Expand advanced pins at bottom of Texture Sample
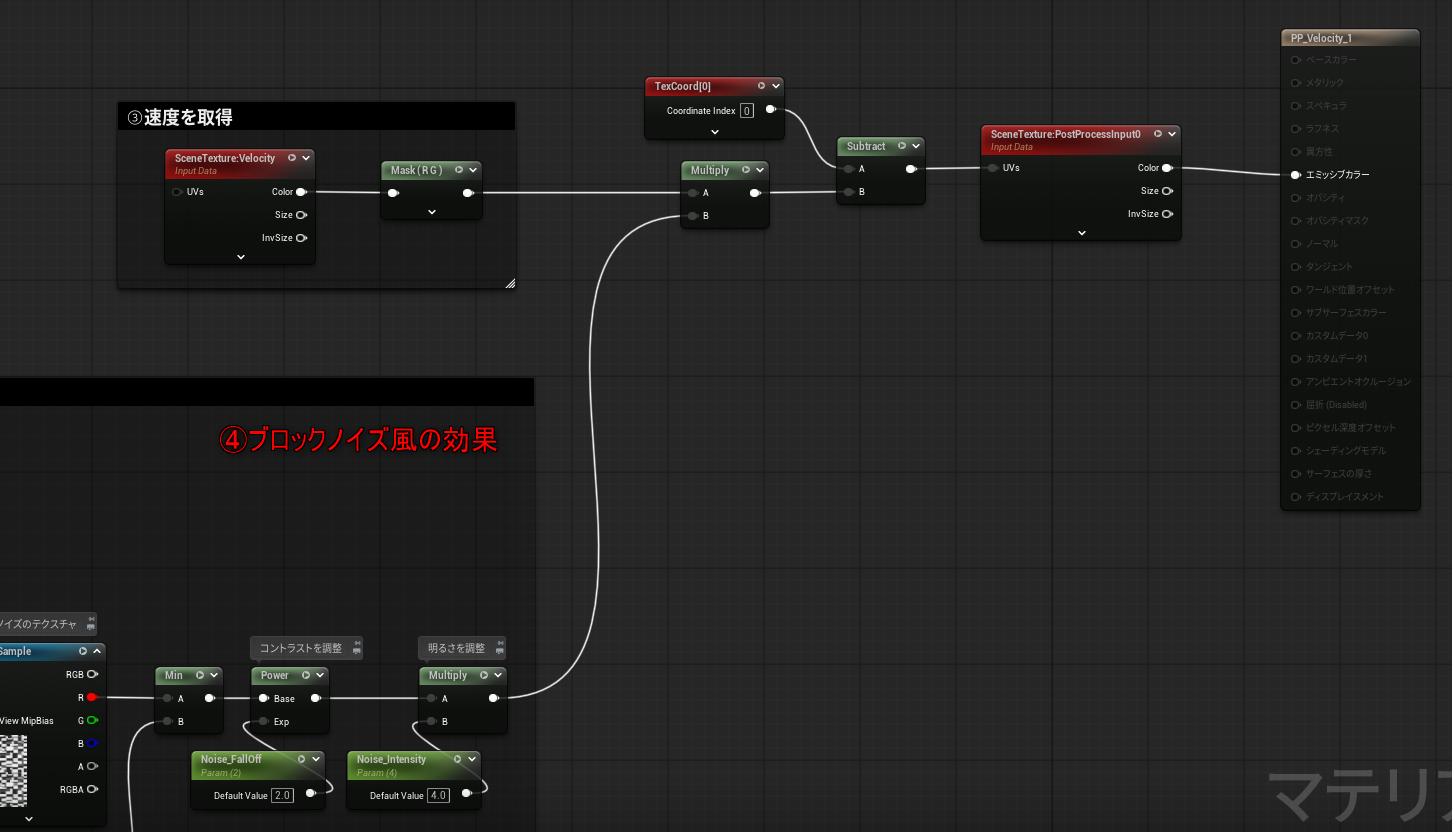The image size is (1452, 832). tap(28, 818)
